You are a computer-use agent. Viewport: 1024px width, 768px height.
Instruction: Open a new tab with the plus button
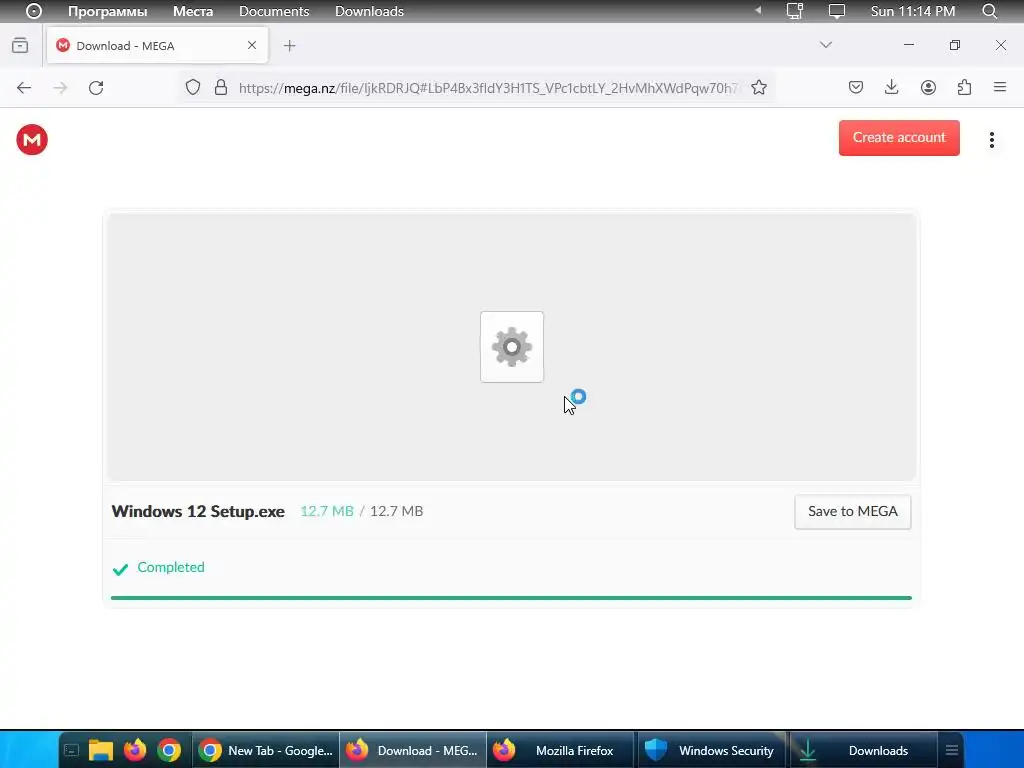[x=290, y=46]
